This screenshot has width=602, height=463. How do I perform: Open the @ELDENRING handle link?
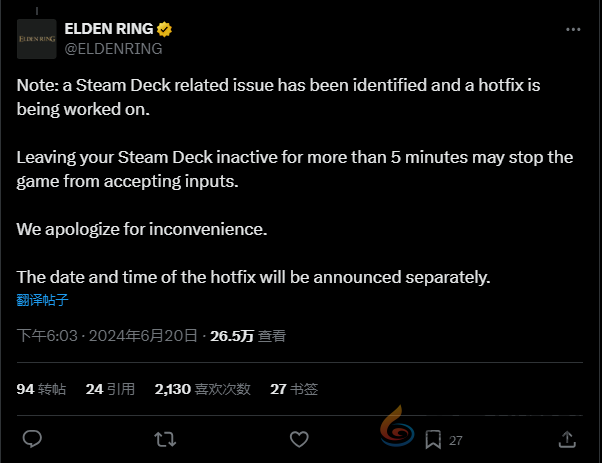click(113, 47)
